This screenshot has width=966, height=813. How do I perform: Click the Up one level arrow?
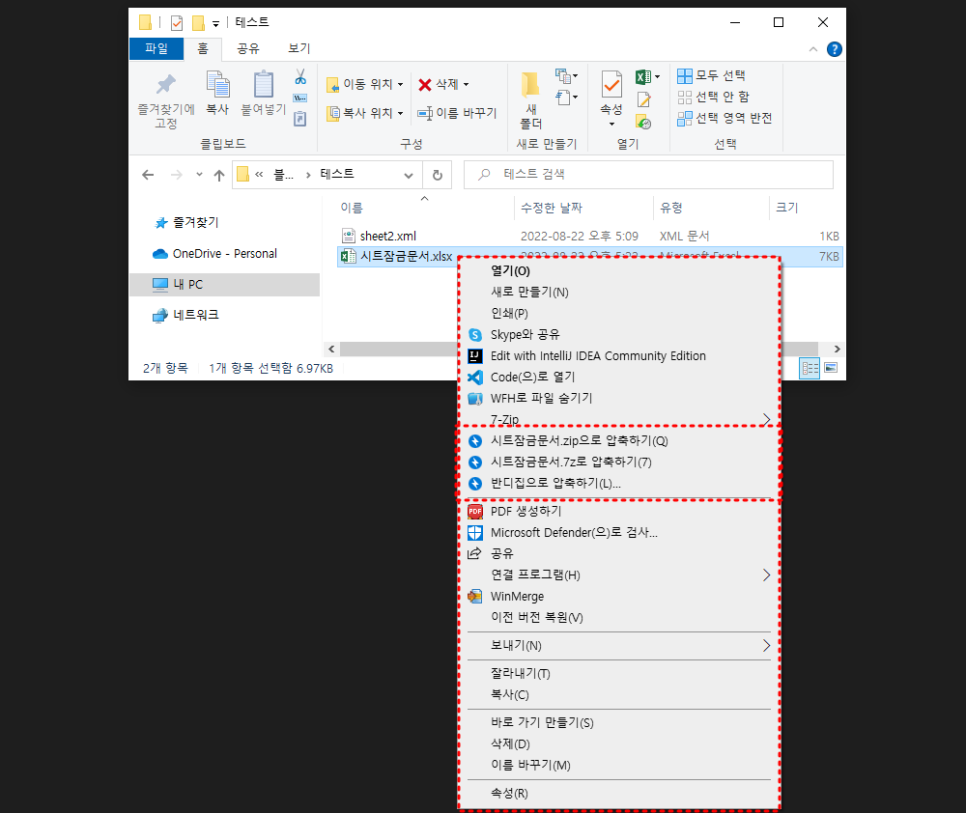pos(219,175)
